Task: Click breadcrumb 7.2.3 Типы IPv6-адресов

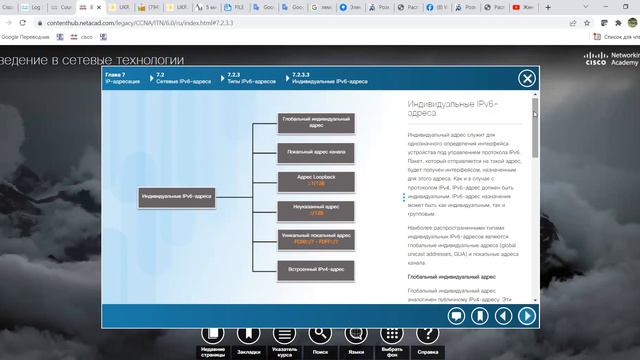Action: (x=251, y=78)
